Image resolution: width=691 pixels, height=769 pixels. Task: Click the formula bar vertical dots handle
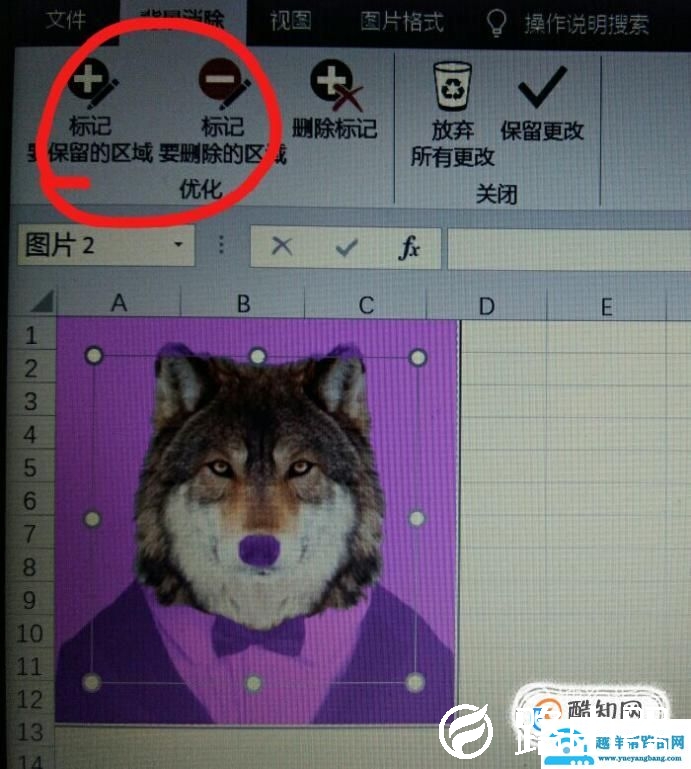(221, 245)
